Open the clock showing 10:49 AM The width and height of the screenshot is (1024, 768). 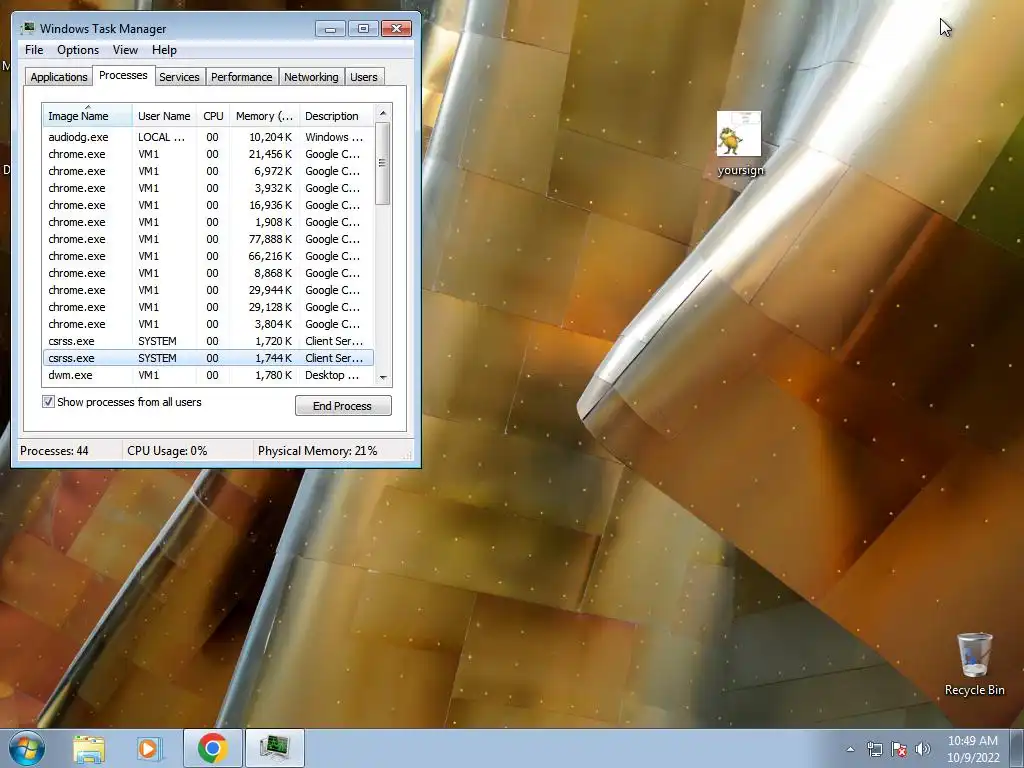click(x=973, y=749)
